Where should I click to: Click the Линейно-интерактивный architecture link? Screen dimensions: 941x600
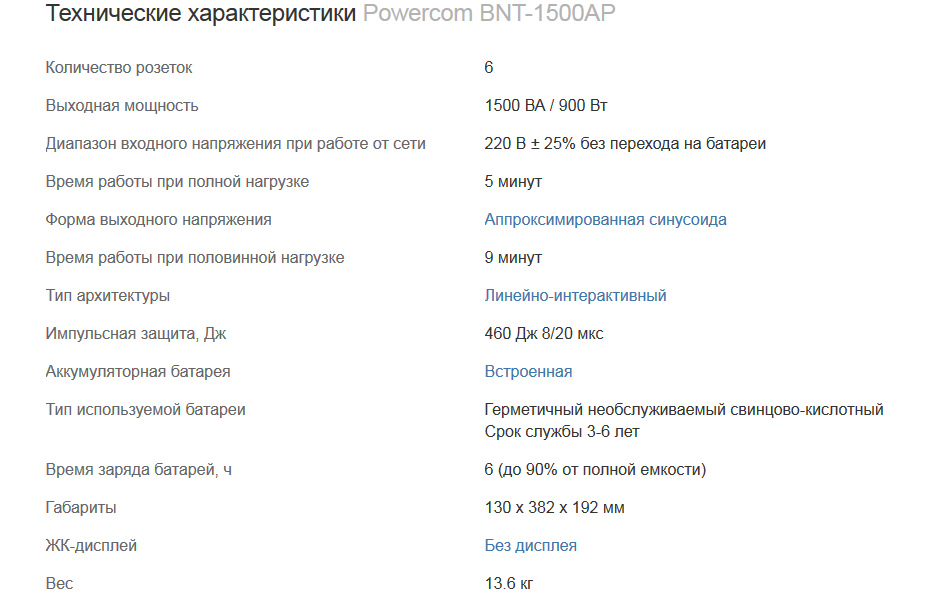[x=575, y=296]
